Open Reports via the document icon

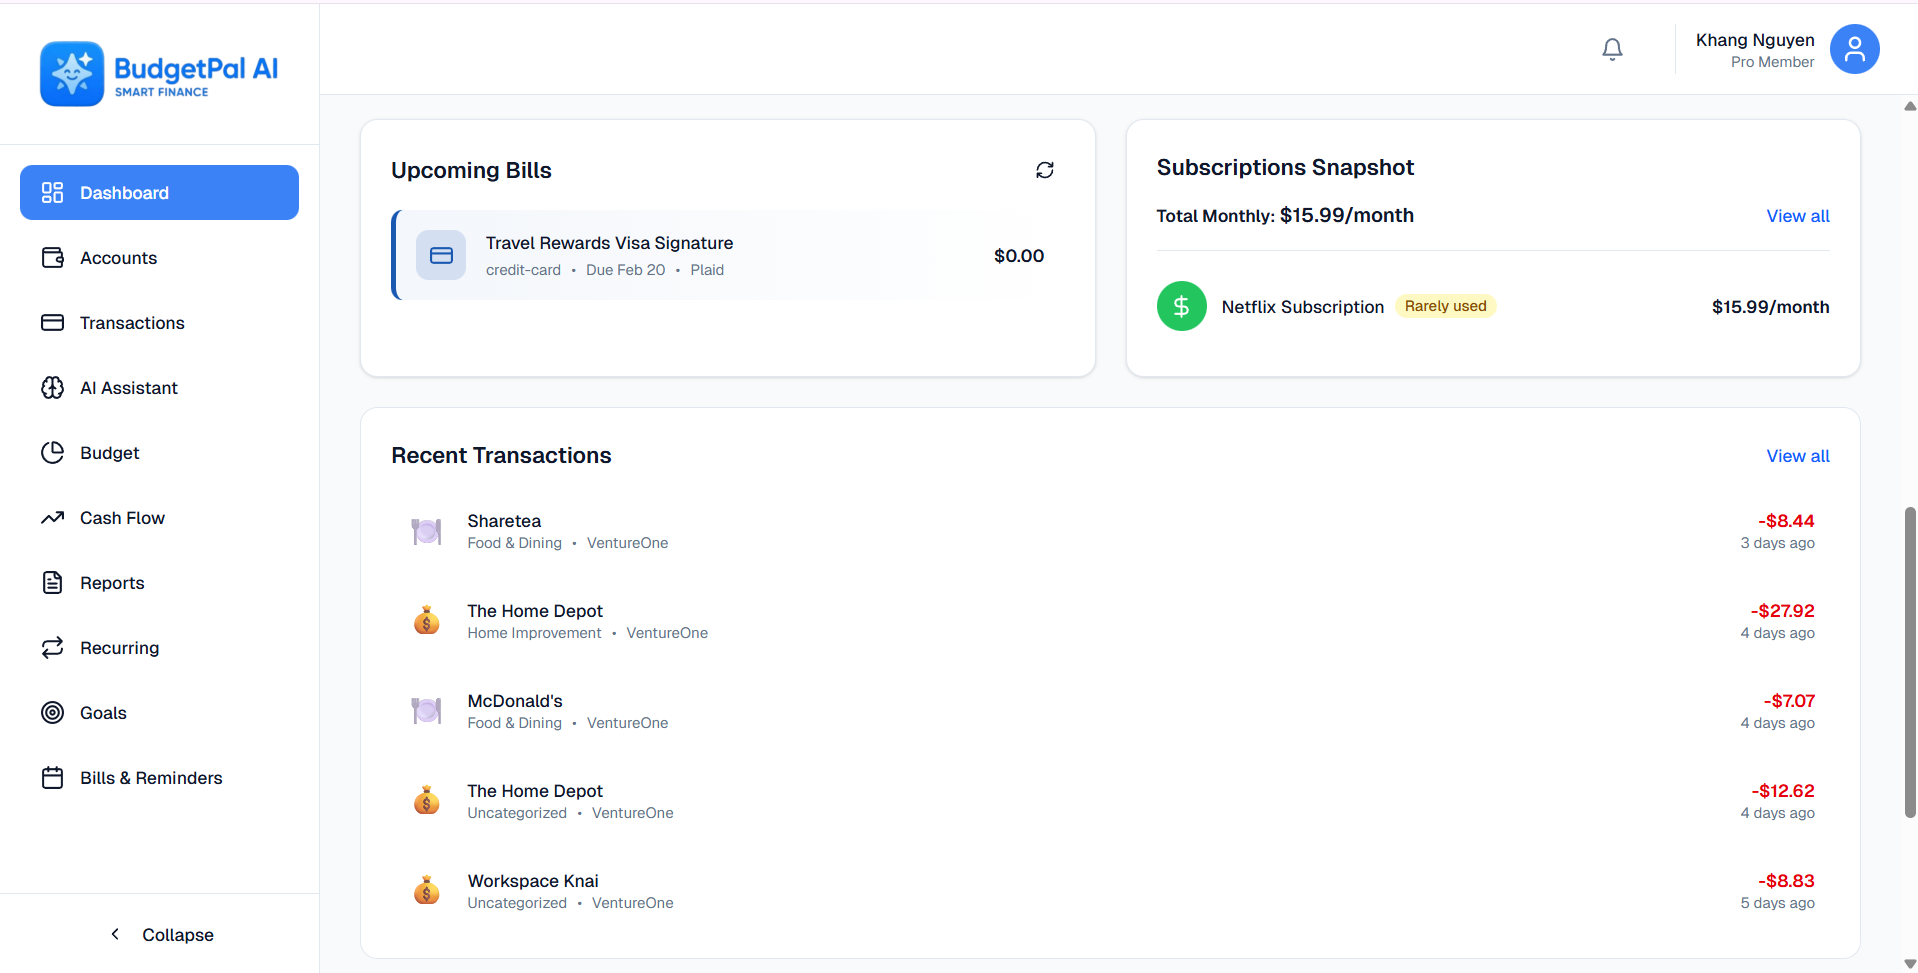coord(52,582)
